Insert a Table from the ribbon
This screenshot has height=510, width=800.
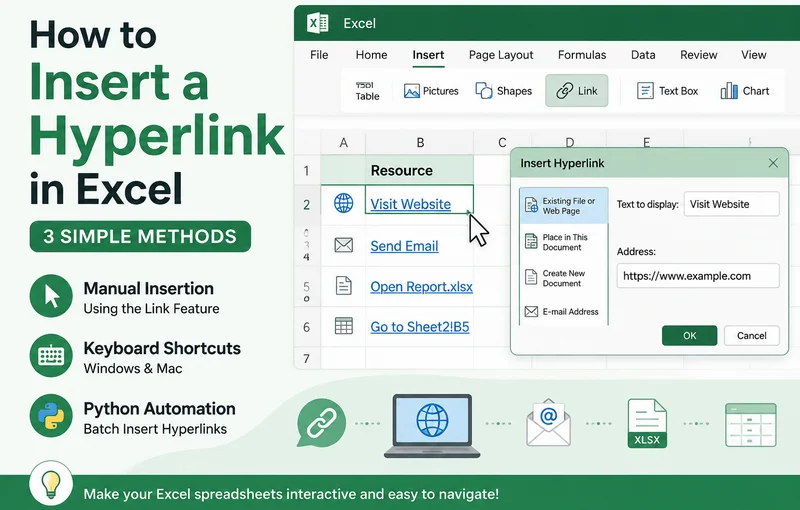(x=367, y=91)
